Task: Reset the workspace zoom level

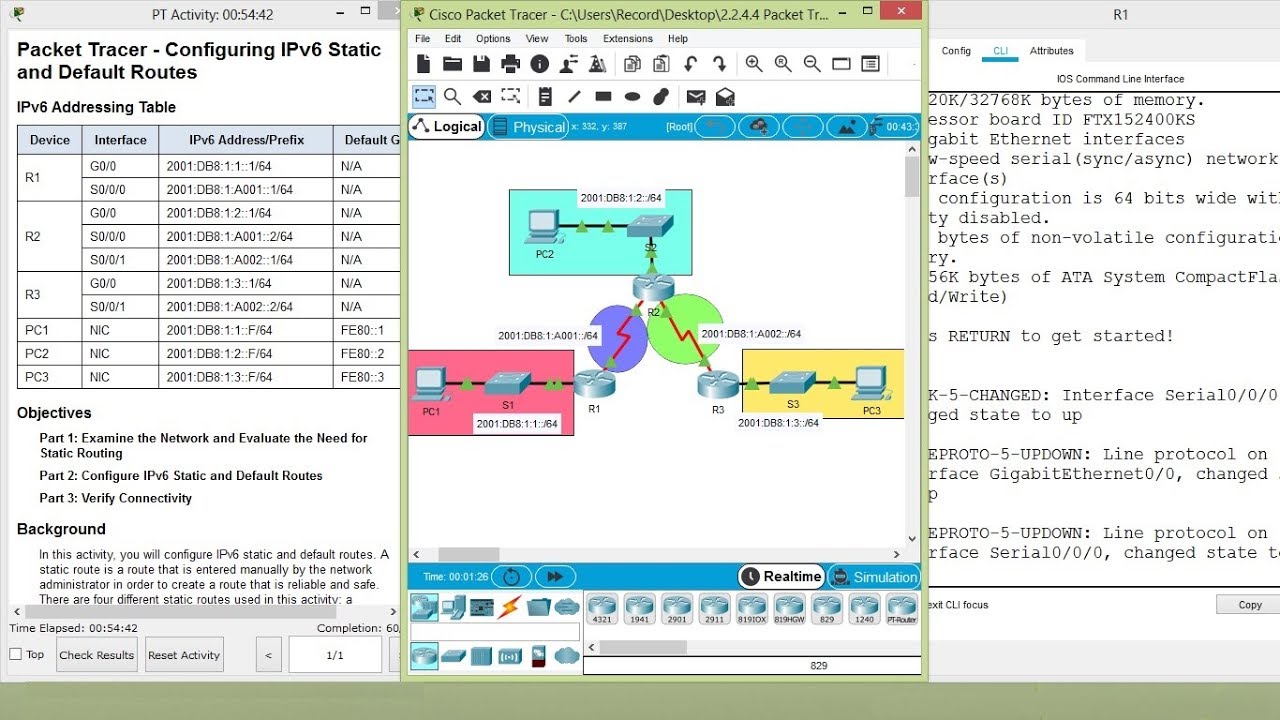Action: [x=783, y=64]
